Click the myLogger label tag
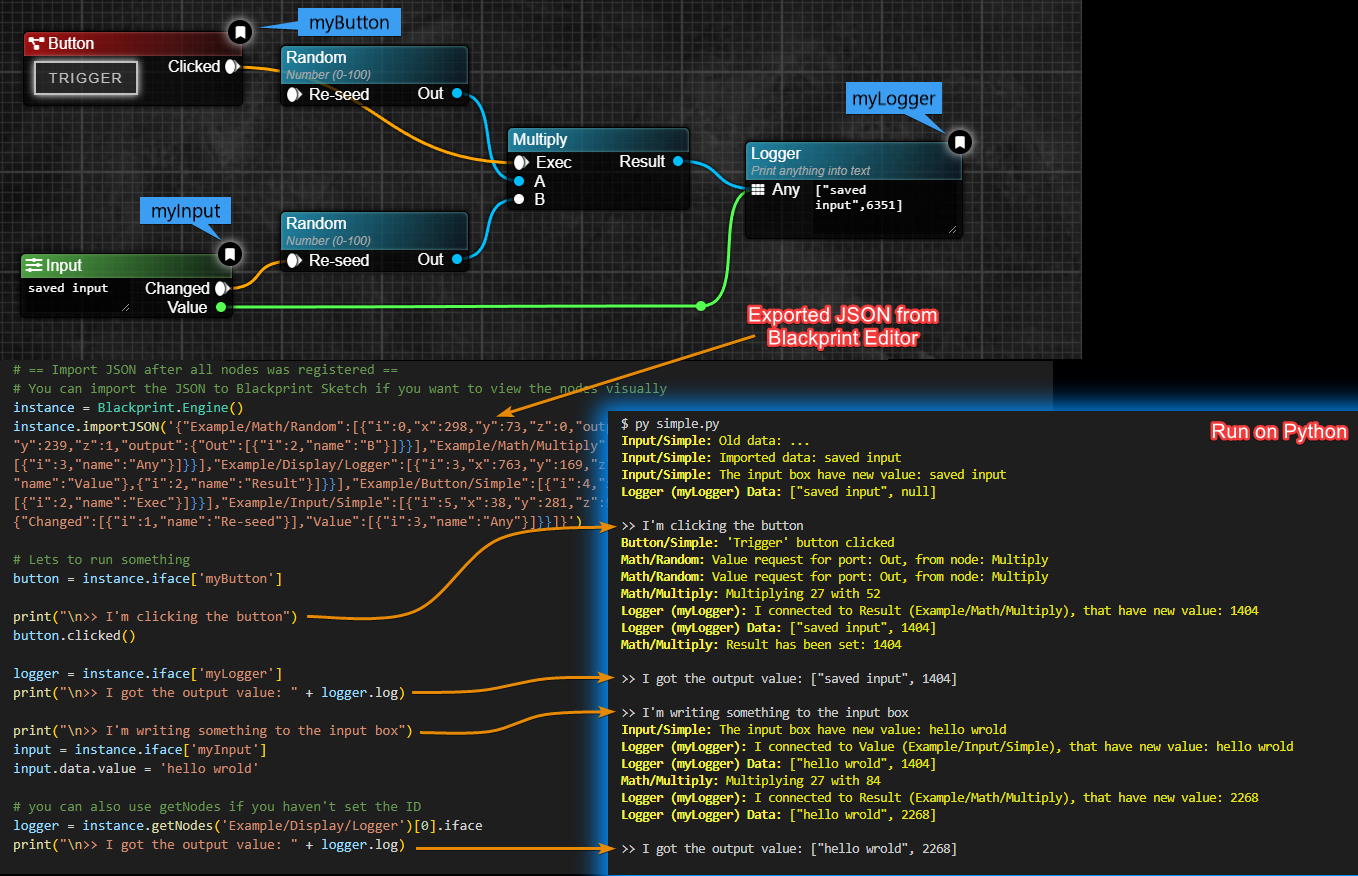 892,98
